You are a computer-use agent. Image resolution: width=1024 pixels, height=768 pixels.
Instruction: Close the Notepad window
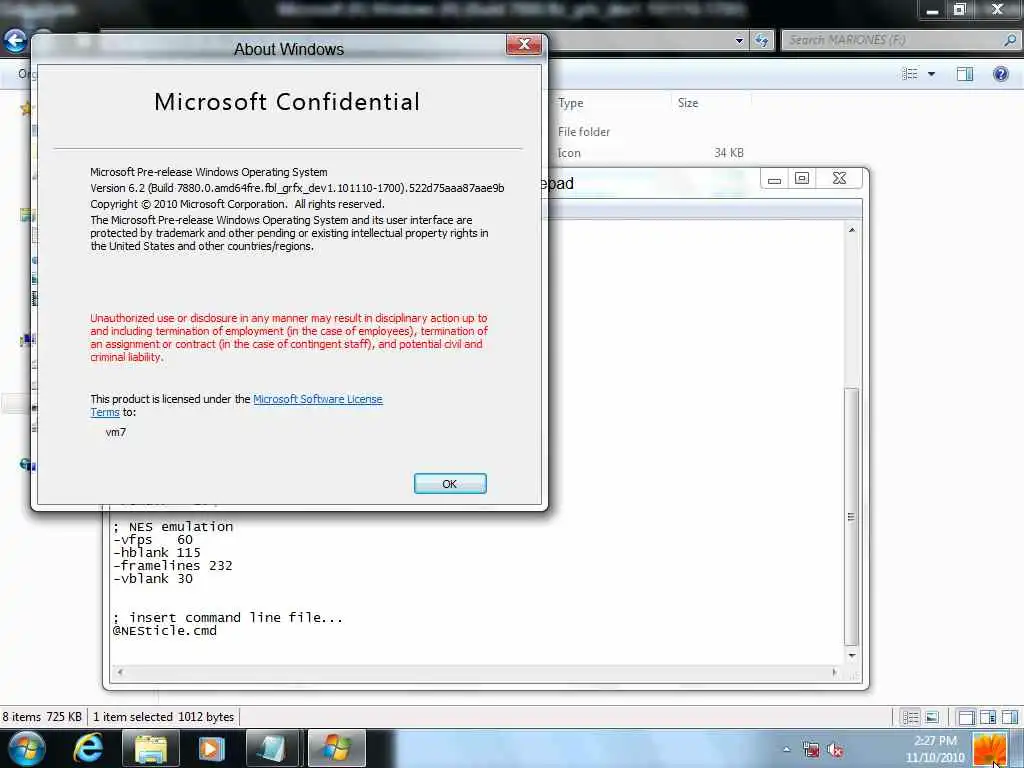(x=840, y=178)
